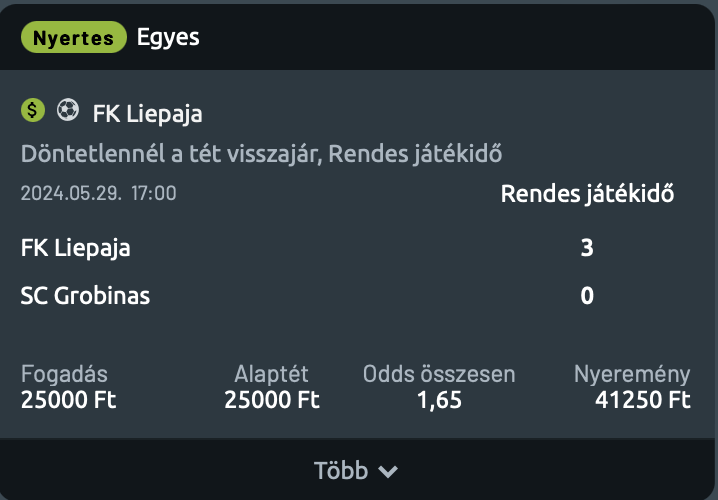Select the Egyes bet type label
This screenshot has width=718, height=500.
(168, 37)
